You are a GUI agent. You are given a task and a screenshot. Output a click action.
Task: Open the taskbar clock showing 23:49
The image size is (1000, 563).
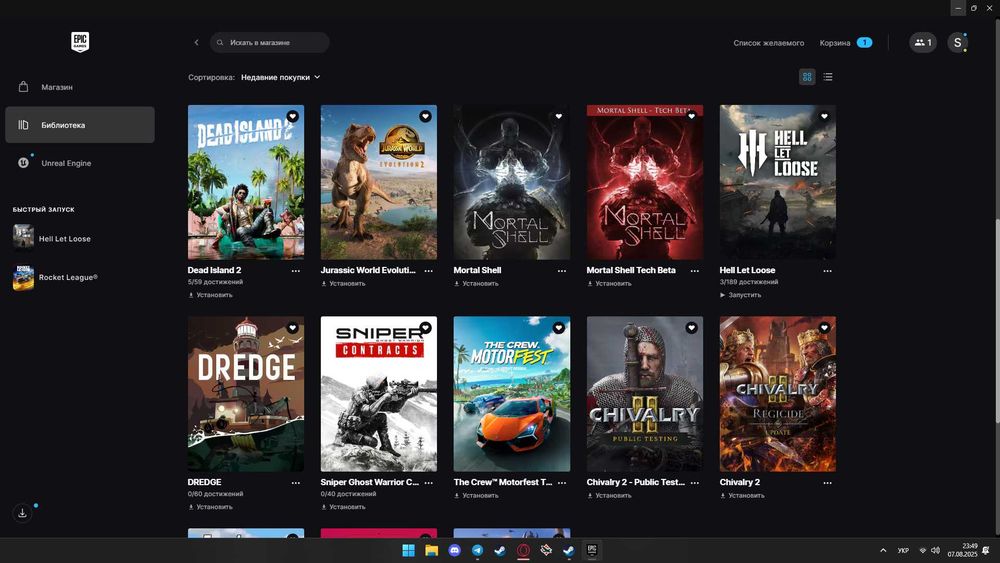coord(962,550)
